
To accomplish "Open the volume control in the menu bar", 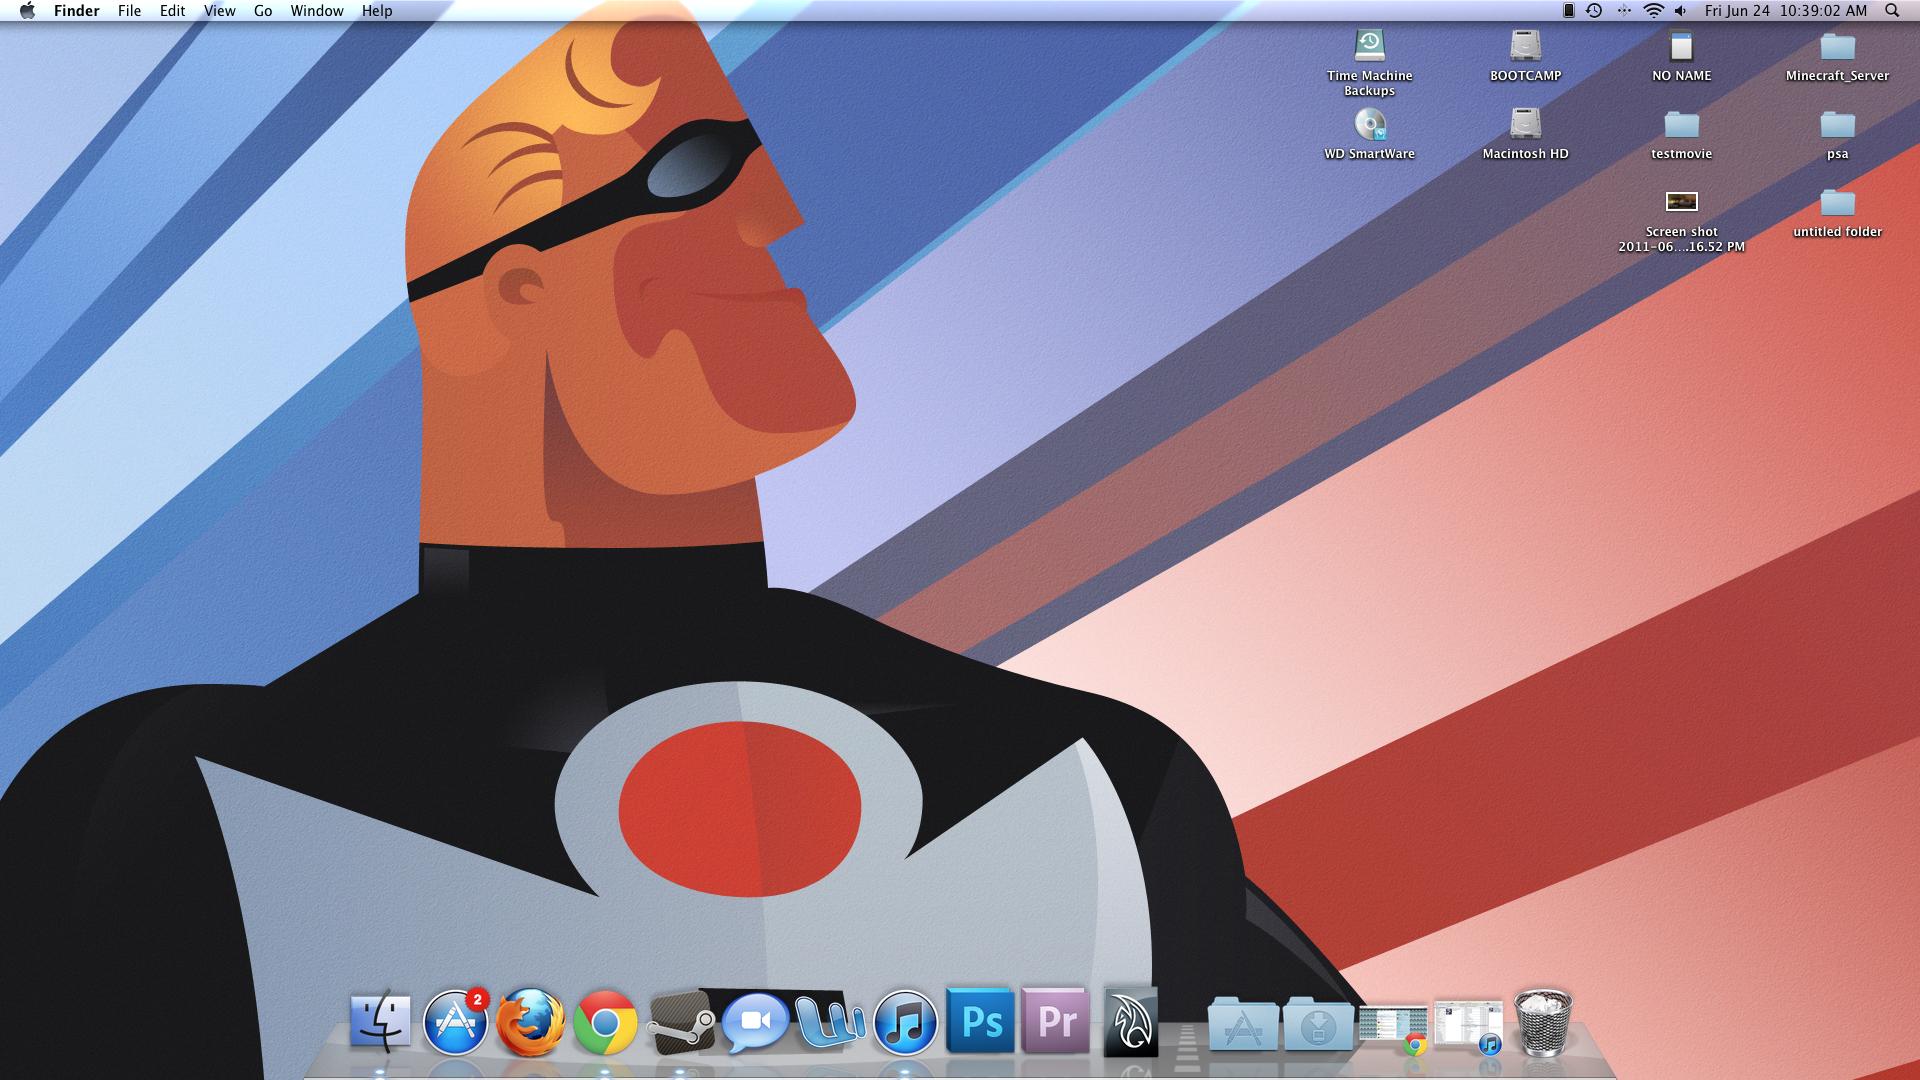I will (1681, 11).
